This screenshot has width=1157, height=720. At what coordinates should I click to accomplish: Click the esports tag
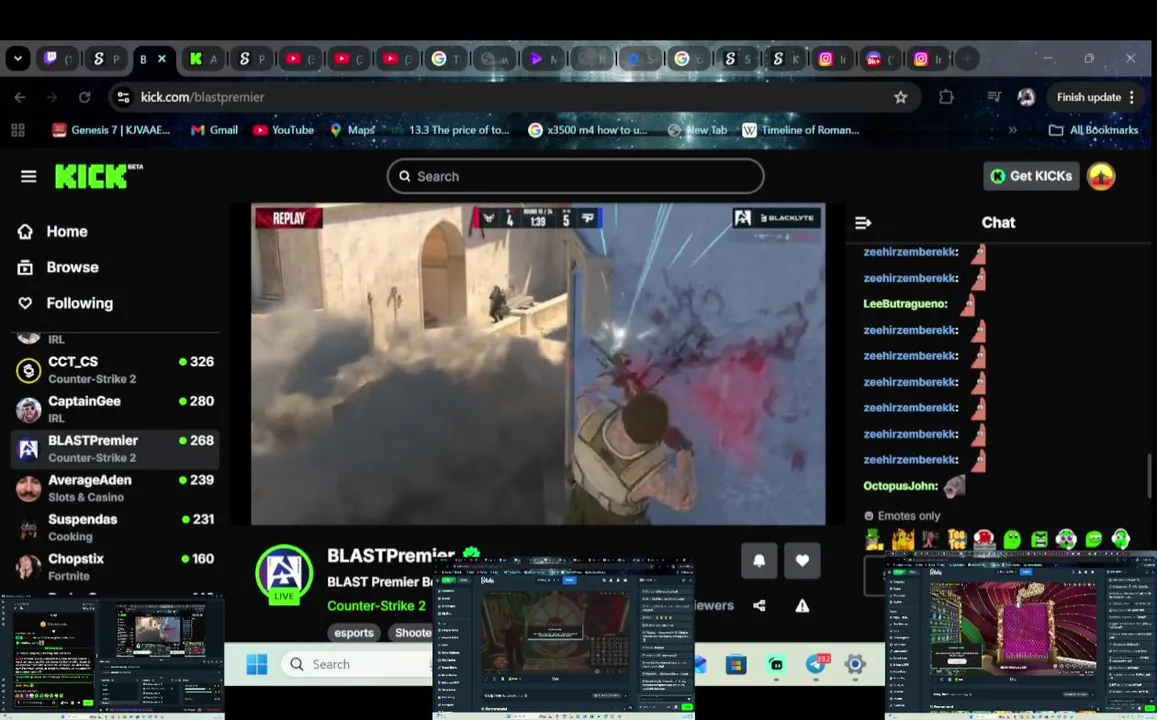point(353,633)
